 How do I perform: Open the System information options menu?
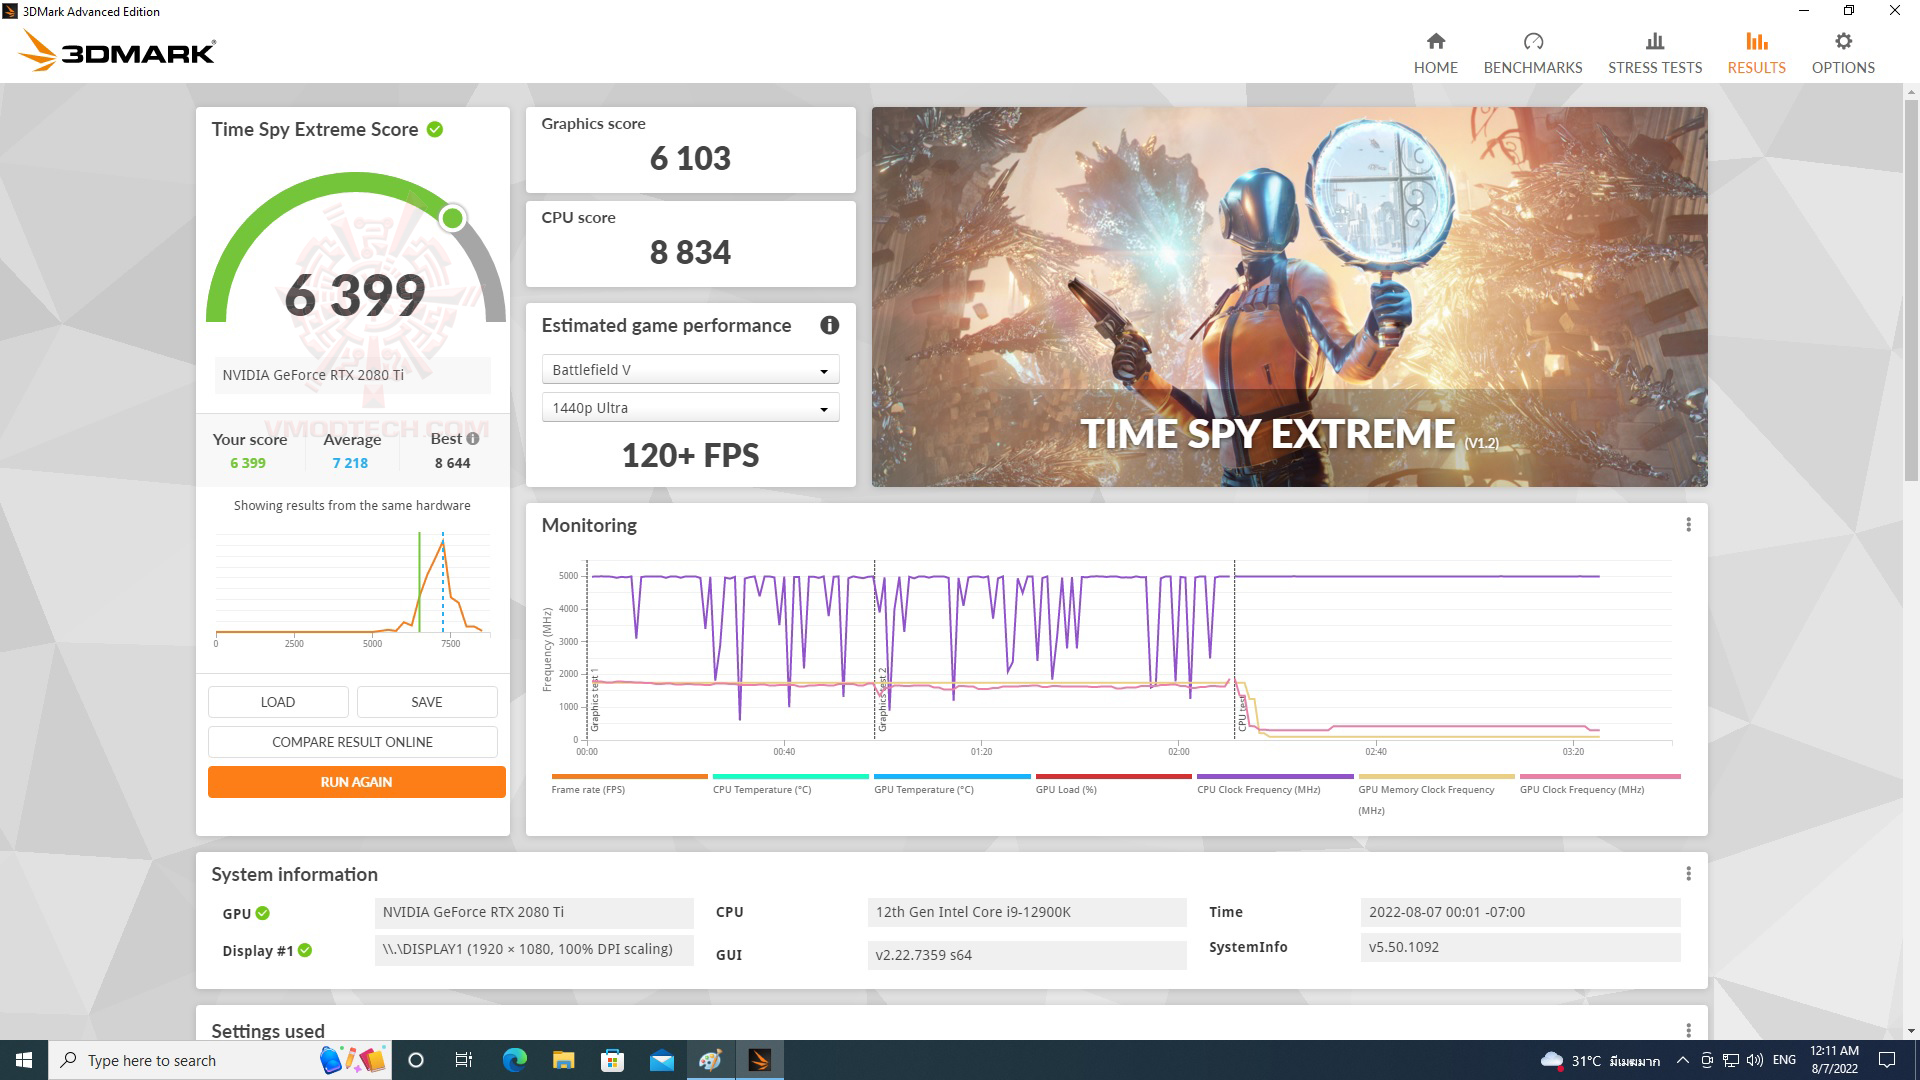pyautogui.click(x=1690, y=872)
